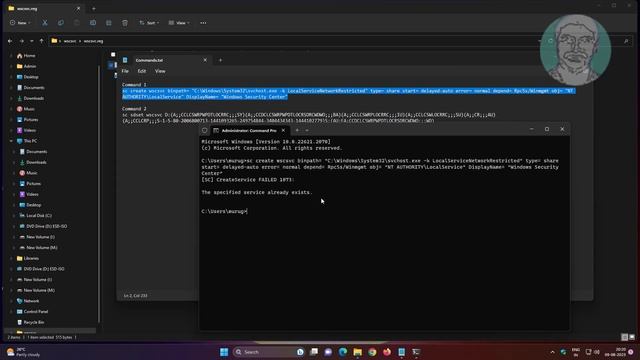
Task: Click the Copy icon in Explorer toolbar
Action: (60, 23)
